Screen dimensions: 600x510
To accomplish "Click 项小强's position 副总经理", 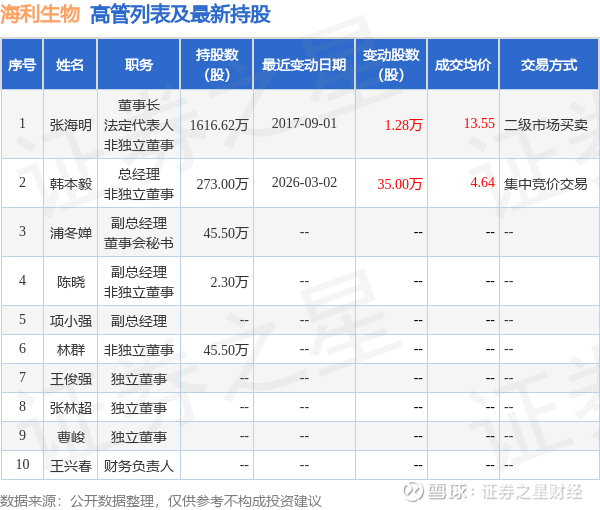I will coord(139,320).
